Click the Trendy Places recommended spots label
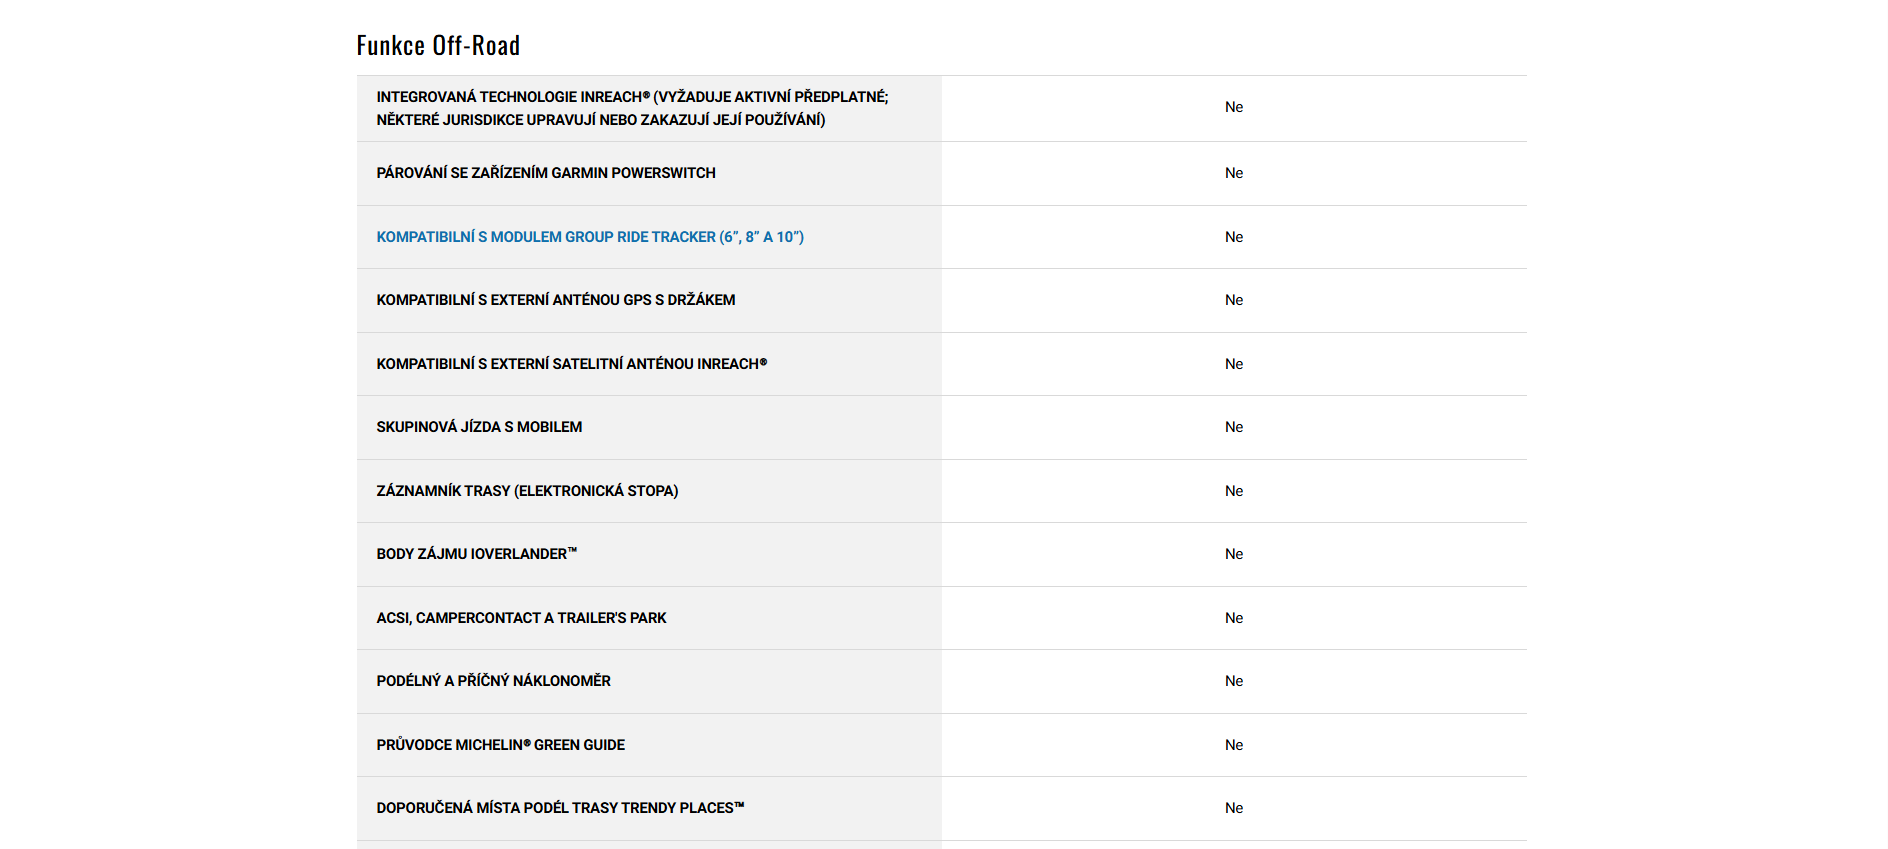Image resolution: width=1888 pixels, height=849 pixels. click(x=560, y=808)
